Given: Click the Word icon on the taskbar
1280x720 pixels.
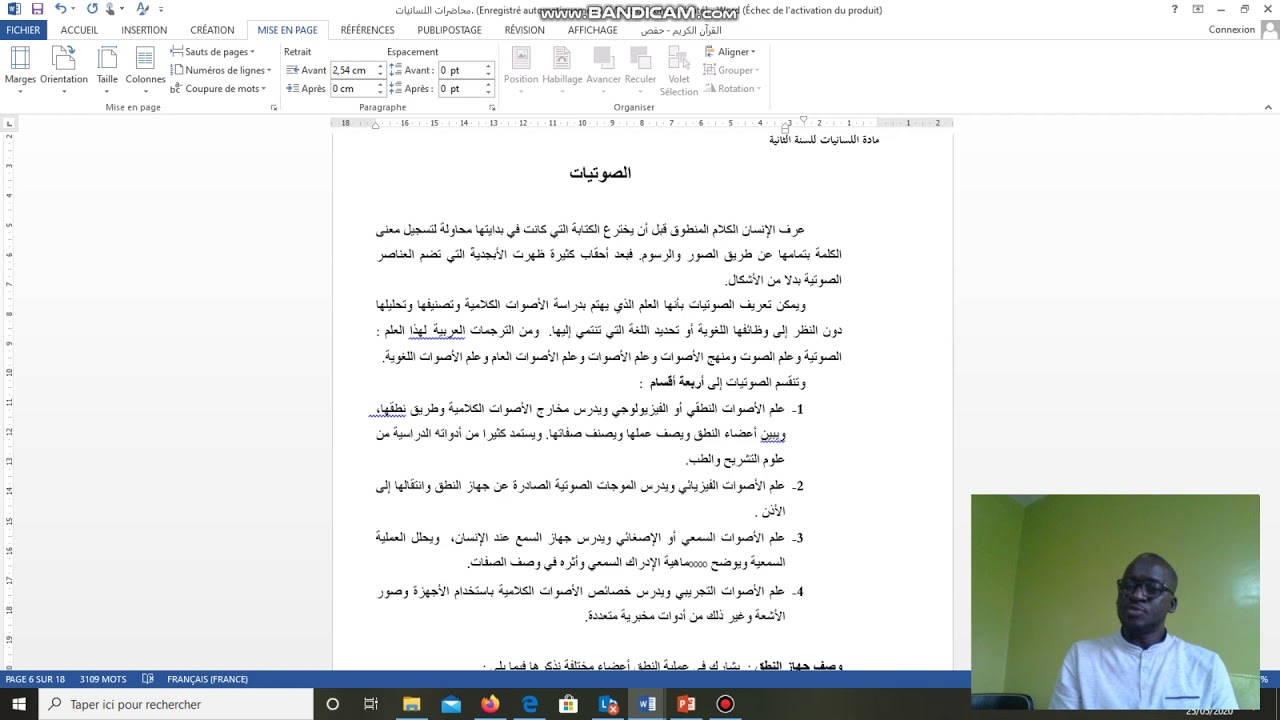Looking at the screenshot, I should click(647, 704).
